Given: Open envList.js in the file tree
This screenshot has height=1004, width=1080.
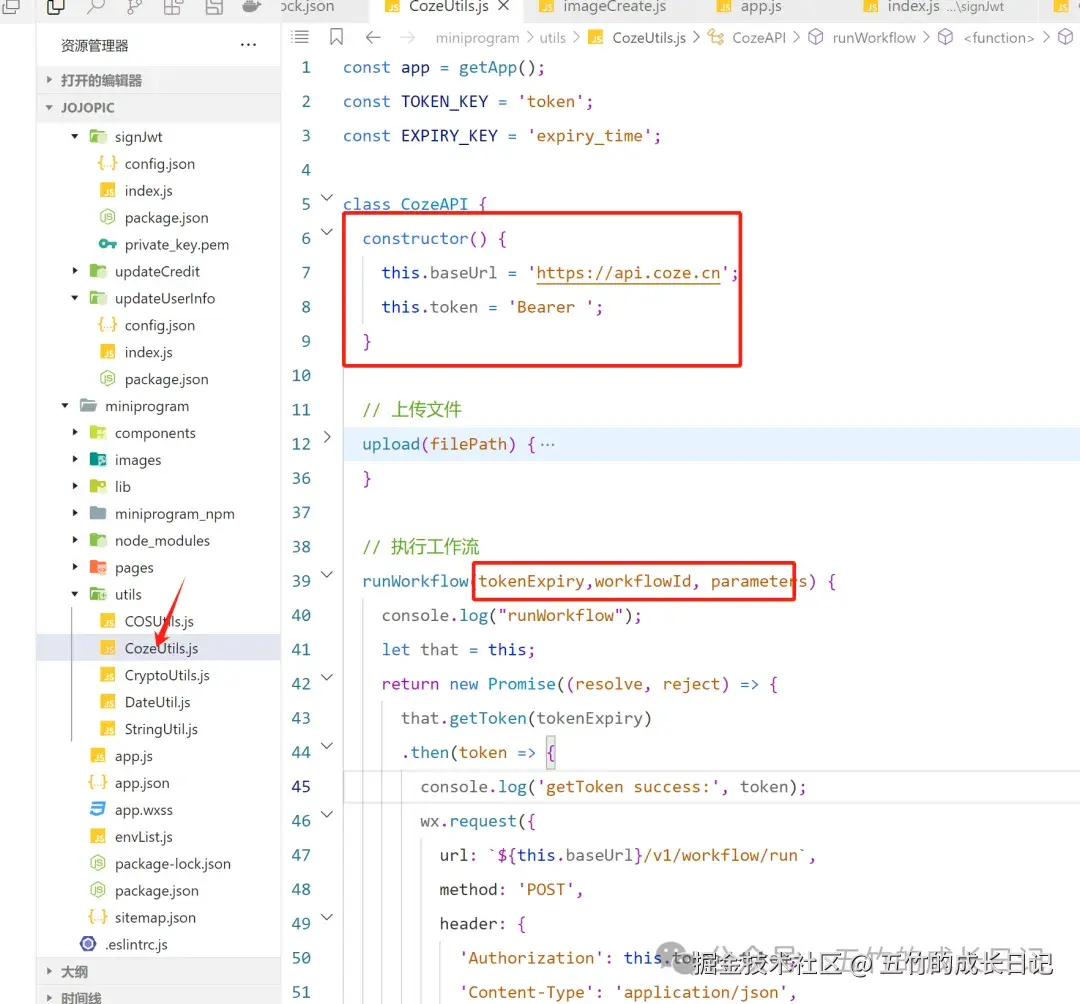Looking at the screenshot, I should (x=143, y=837).
